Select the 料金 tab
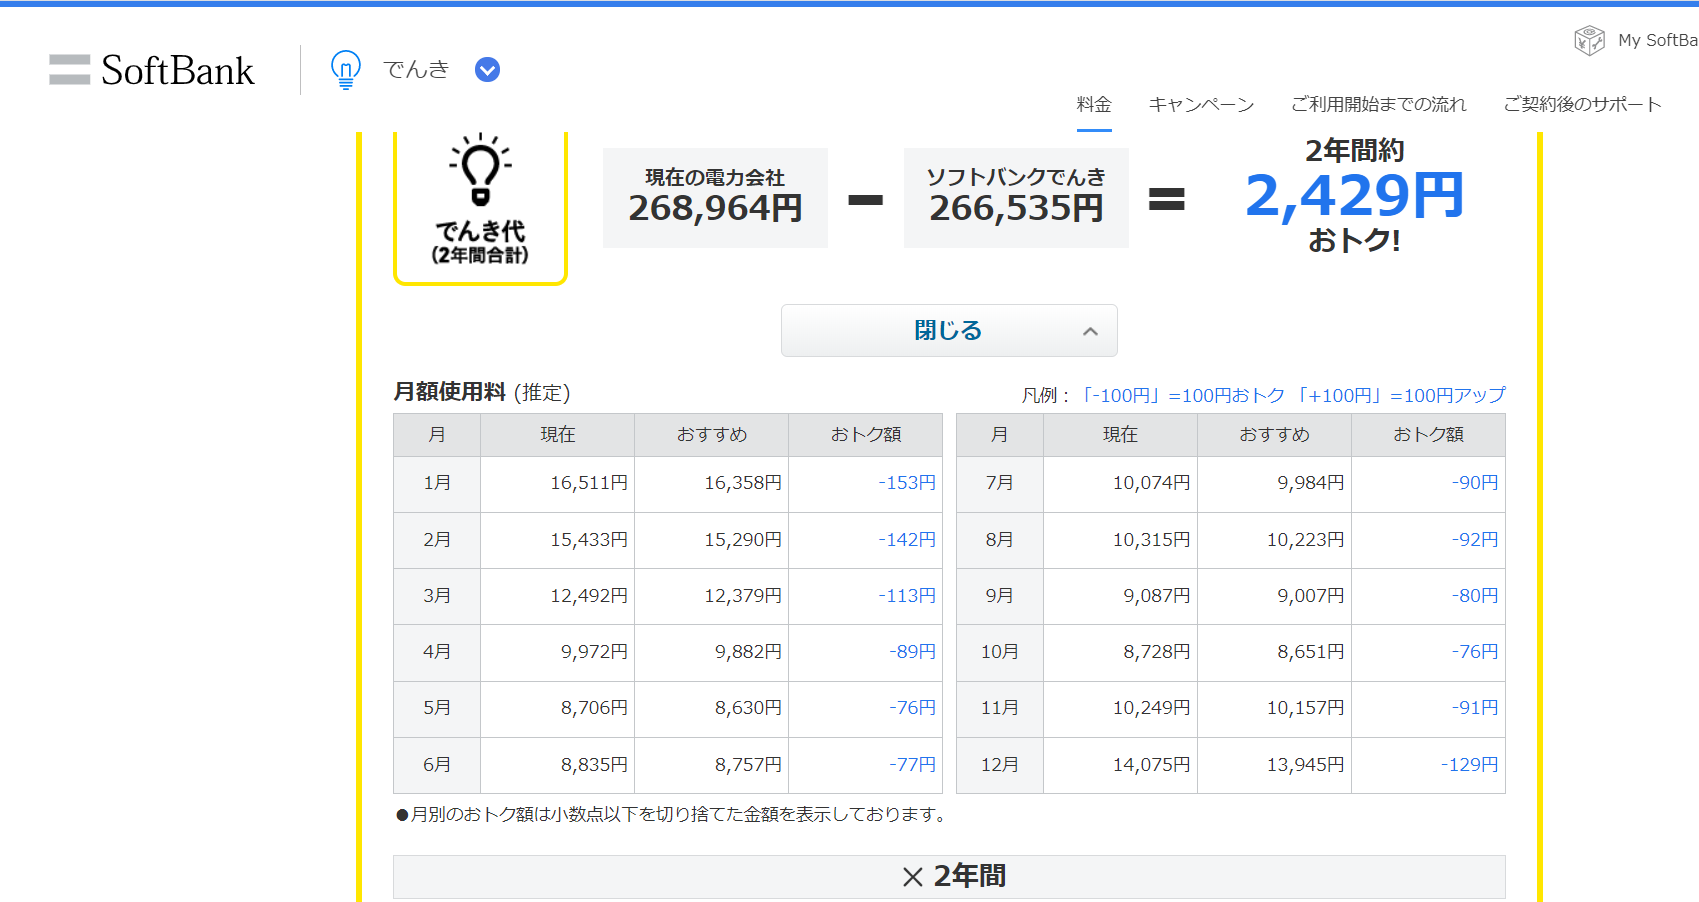Screen dimensions: 1699x902 1094,104
